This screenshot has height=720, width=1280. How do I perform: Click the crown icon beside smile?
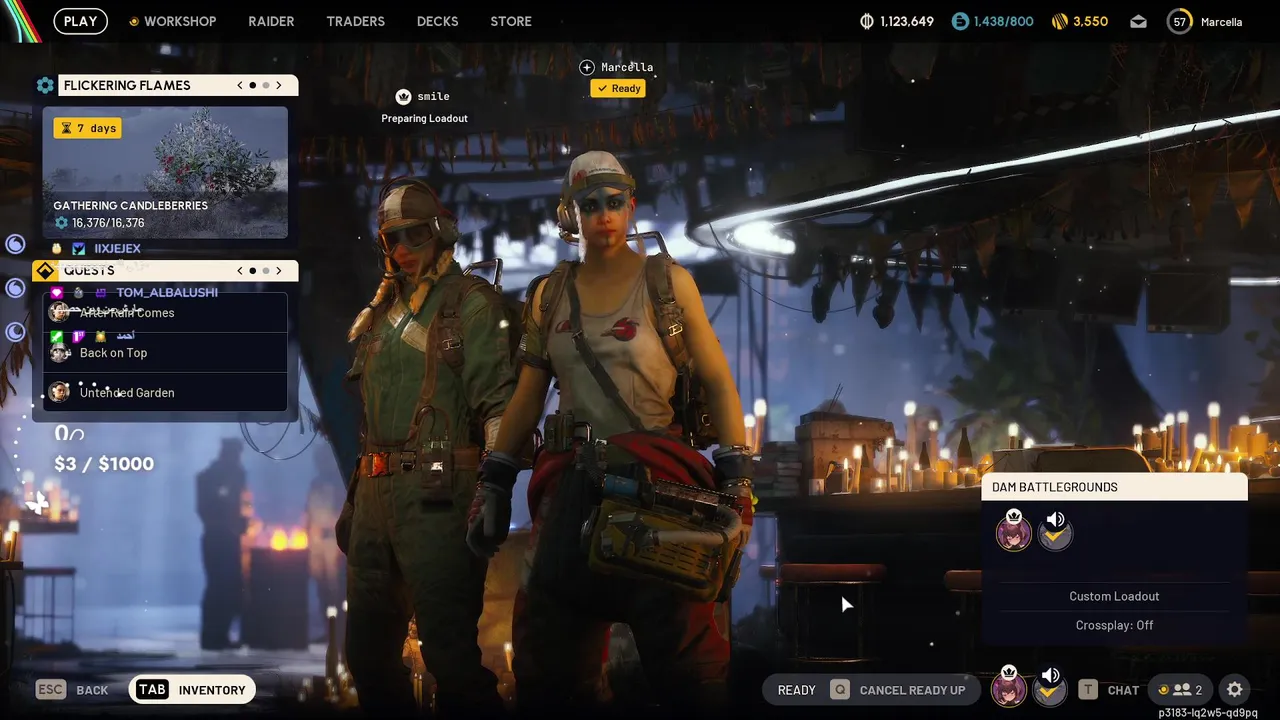click(403, 96)
